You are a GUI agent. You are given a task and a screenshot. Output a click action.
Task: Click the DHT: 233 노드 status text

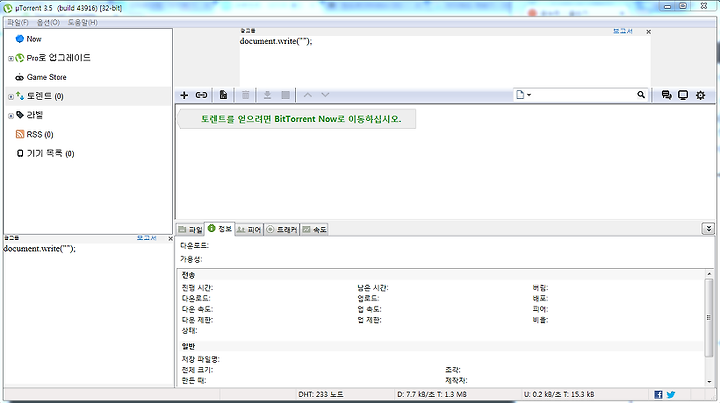(321, 394)
